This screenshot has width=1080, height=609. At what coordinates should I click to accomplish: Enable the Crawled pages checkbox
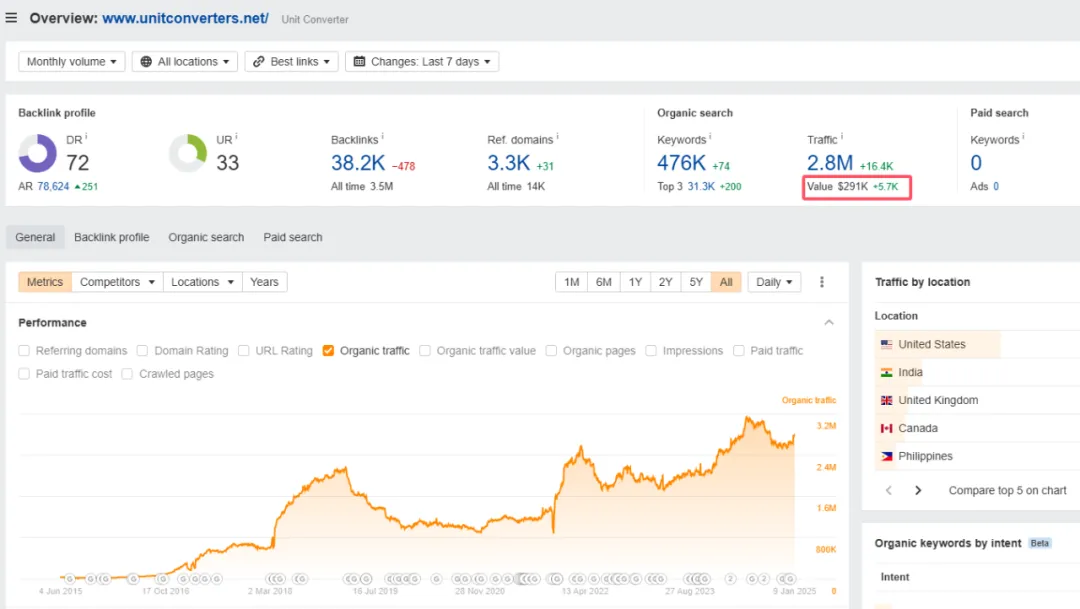127,374
